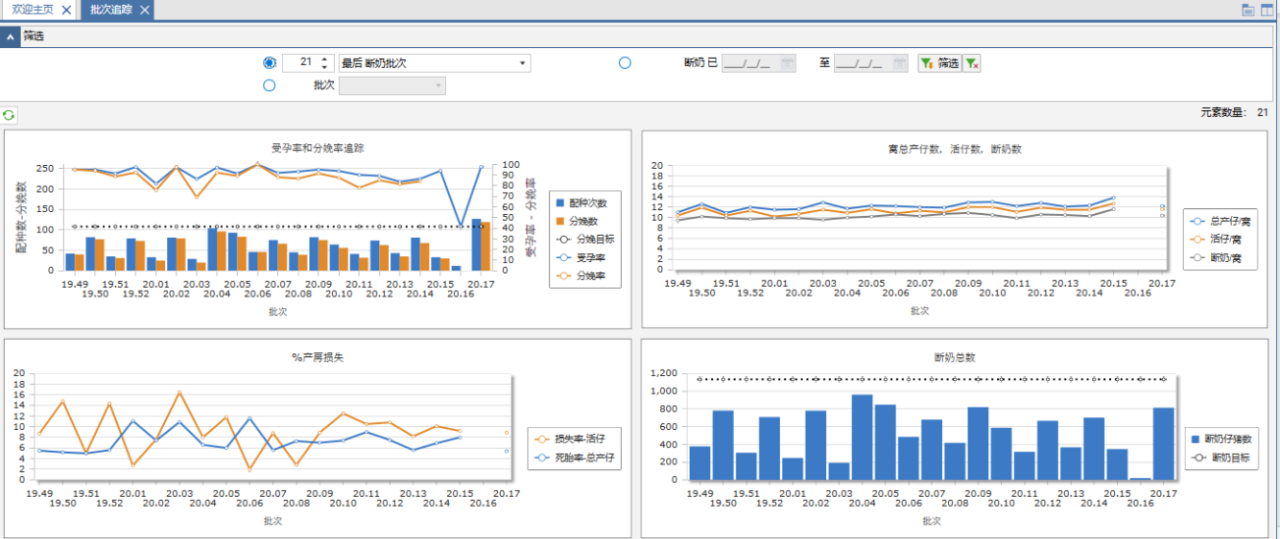Click the 断奶 已 start date input field
This screenshot has height=539, width=1280.
(x=748, y=63)
